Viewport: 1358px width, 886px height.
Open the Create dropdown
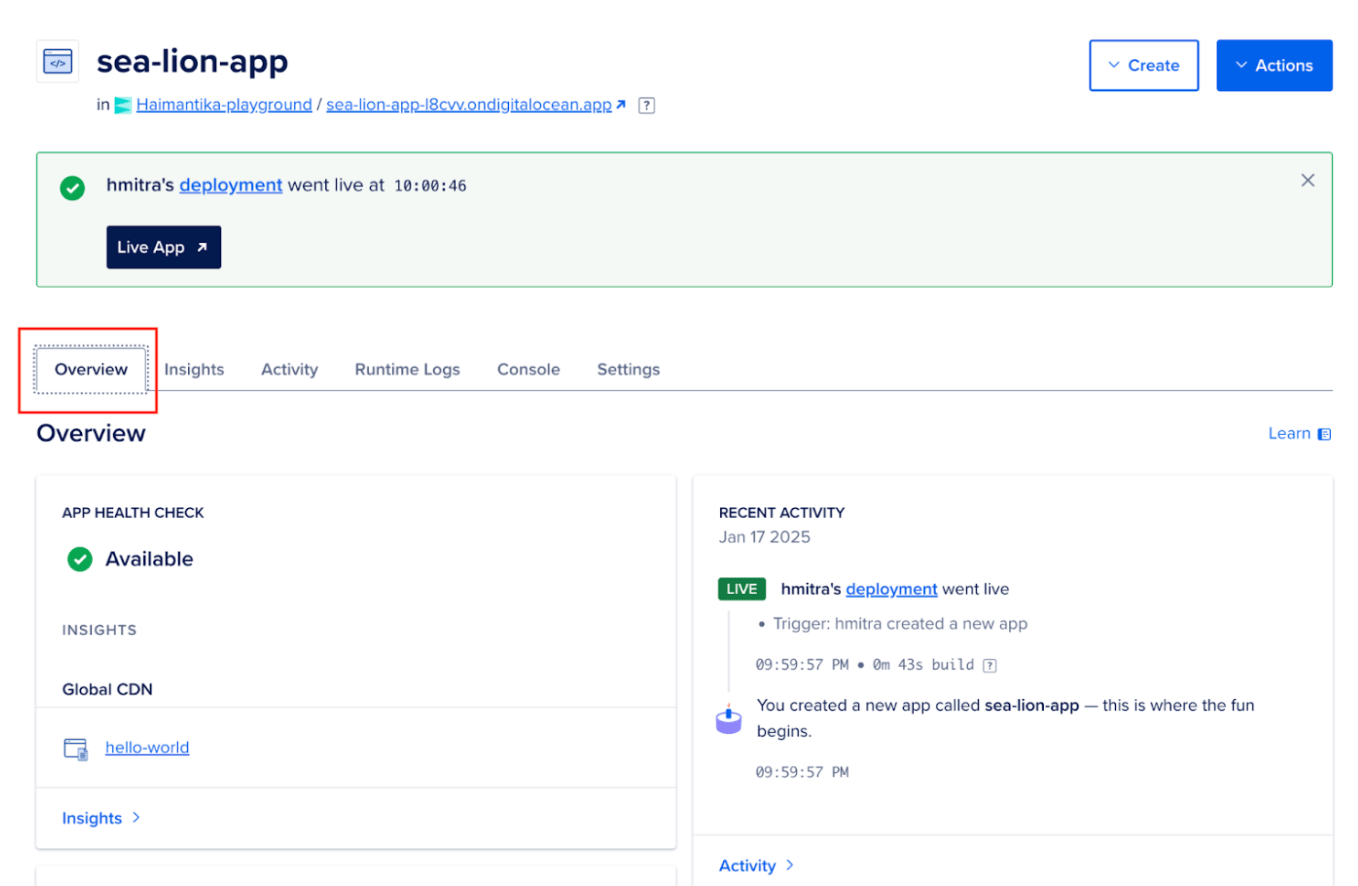(x=1144, y=65)
